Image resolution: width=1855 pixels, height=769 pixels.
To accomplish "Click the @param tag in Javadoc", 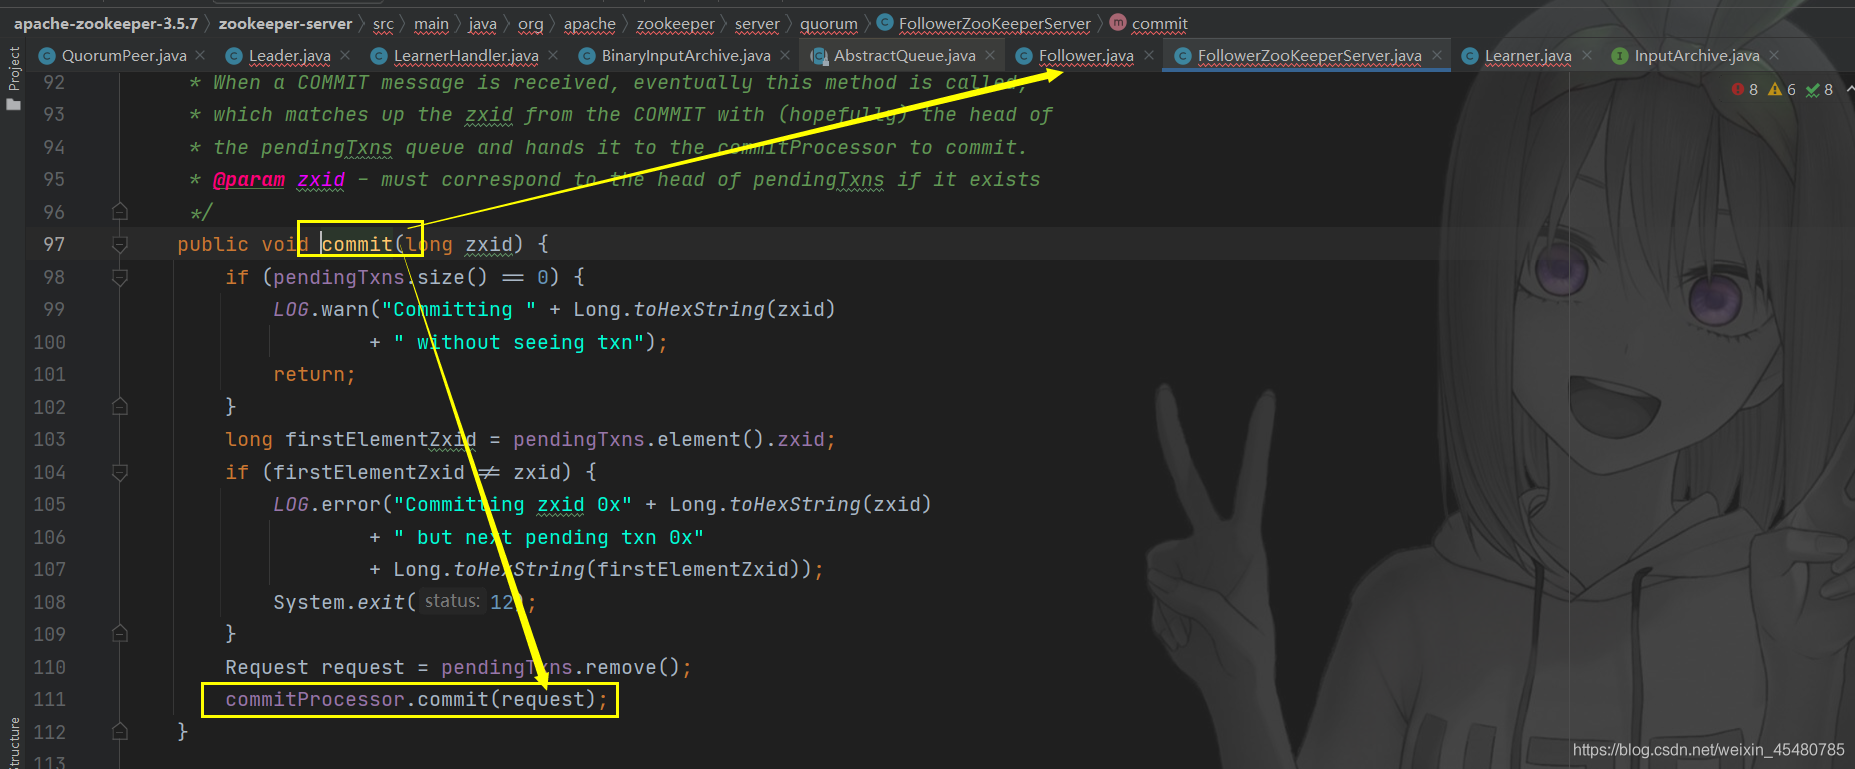I will click(x=249, y=180).
